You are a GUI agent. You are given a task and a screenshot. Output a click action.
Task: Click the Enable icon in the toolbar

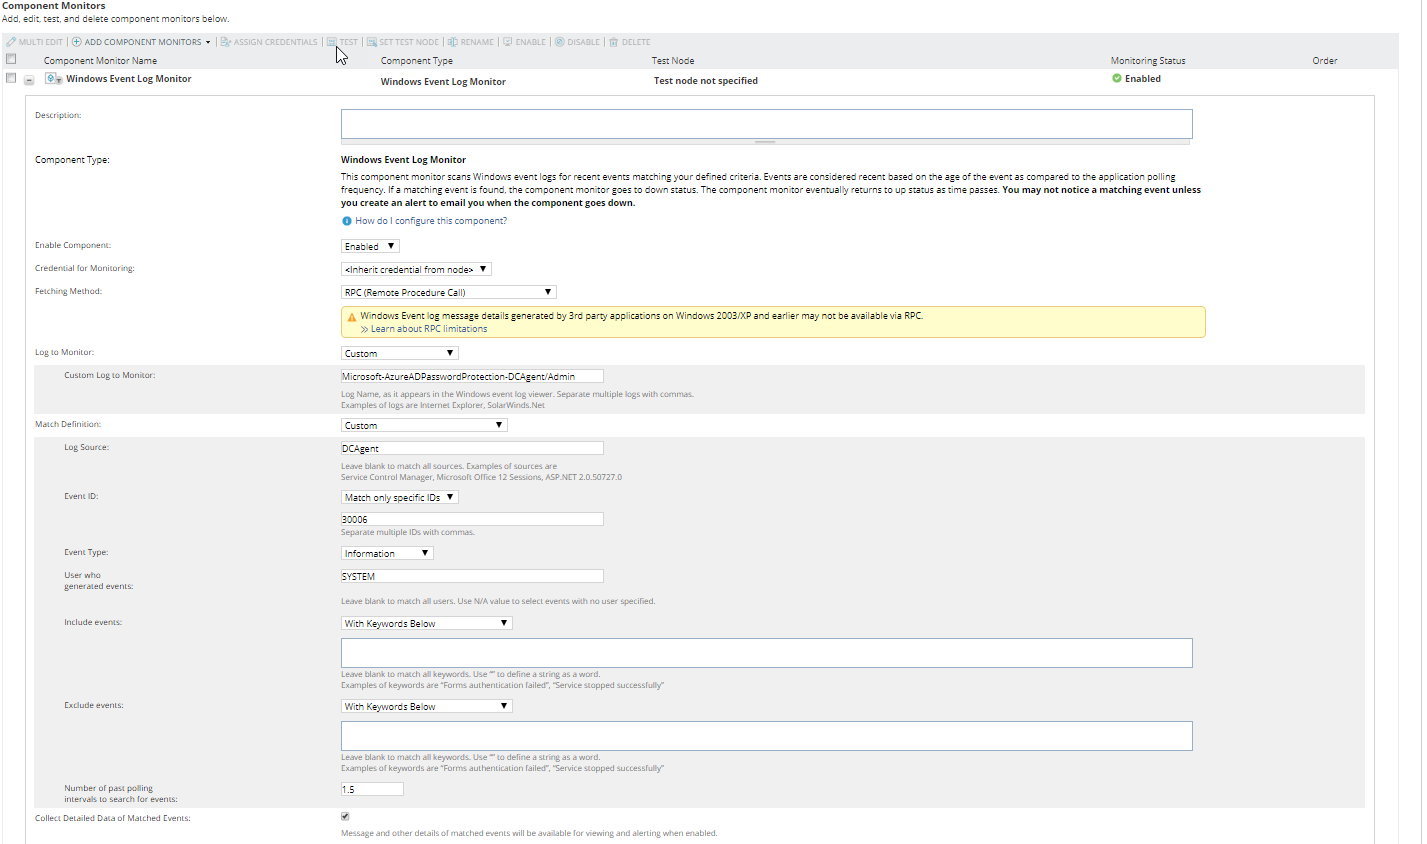(508, 42)
